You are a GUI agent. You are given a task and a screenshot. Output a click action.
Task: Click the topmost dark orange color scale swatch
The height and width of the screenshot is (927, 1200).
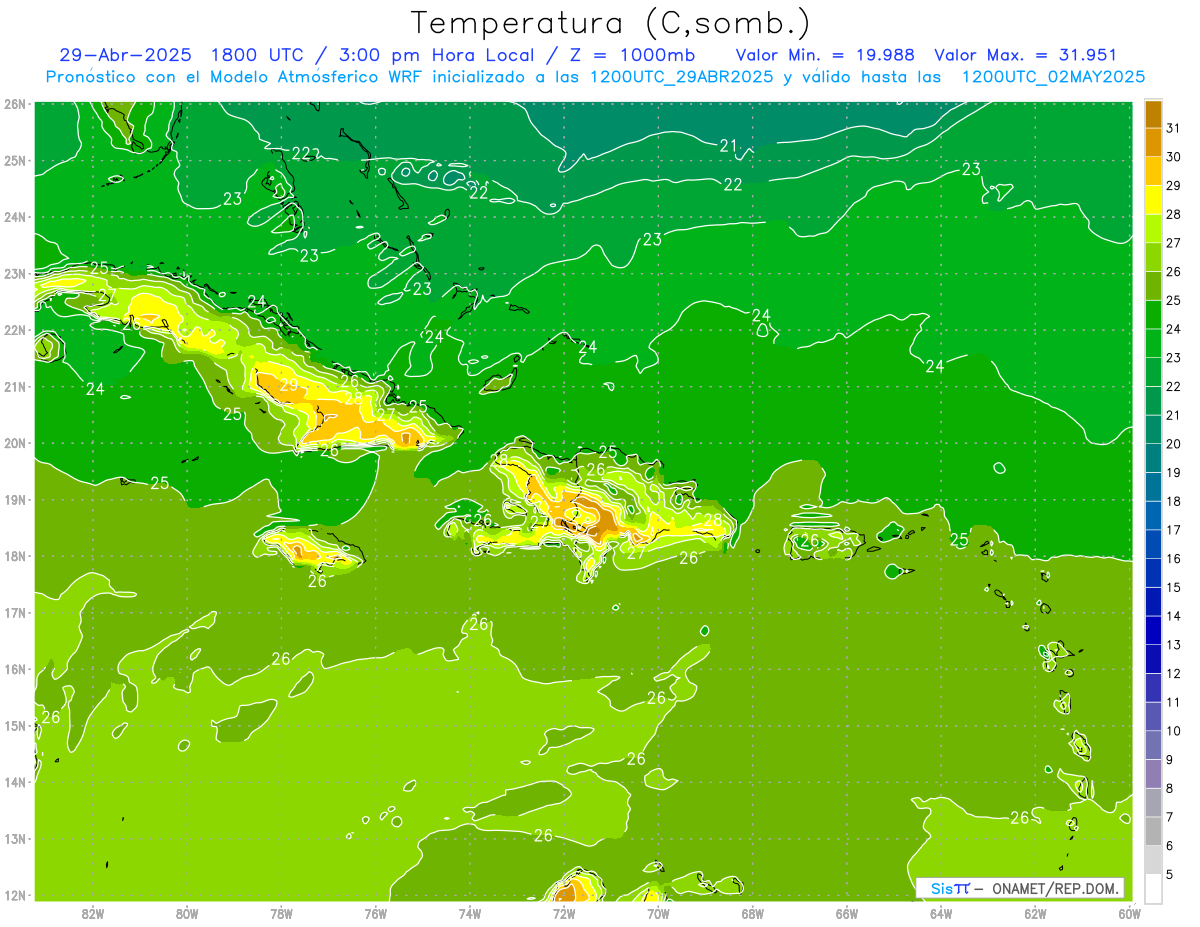[x=1153, y=114]
